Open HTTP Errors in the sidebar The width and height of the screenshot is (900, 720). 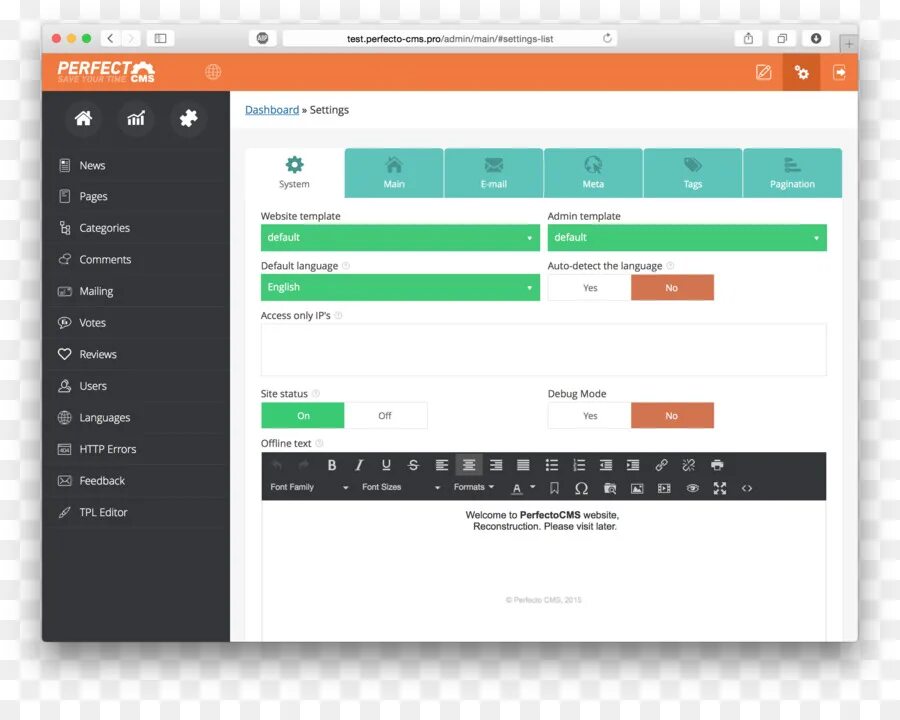pyautogui.click(x=136, y=449)
